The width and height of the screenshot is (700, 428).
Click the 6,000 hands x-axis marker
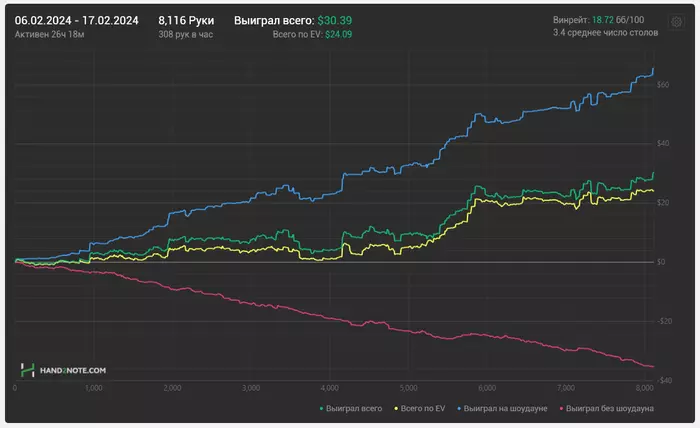pyautogui.click(x=486, y=387)
